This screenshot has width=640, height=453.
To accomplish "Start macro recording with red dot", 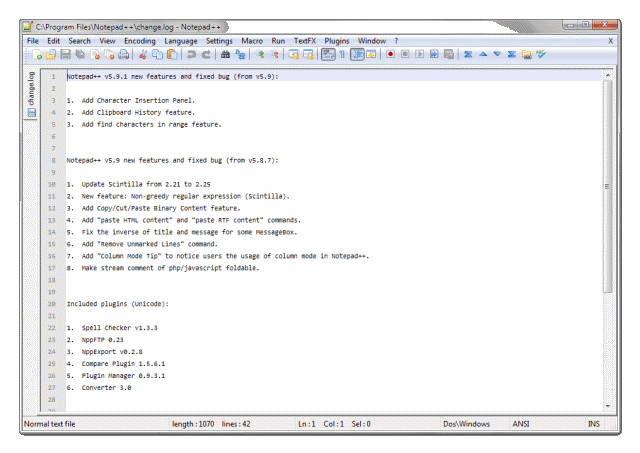I will [391, 54].
